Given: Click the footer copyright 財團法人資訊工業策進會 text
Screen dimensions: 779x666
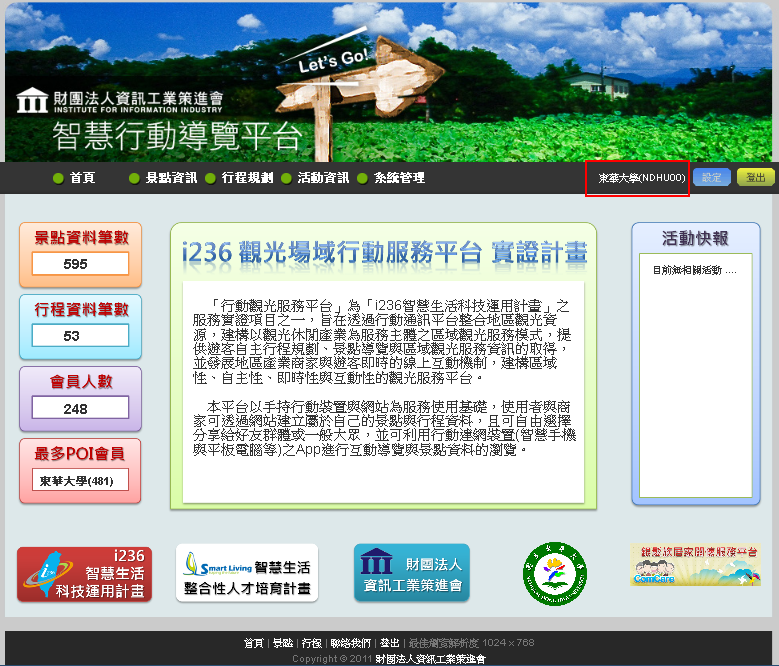Looking at the screenshot, I should click(430, 659).
